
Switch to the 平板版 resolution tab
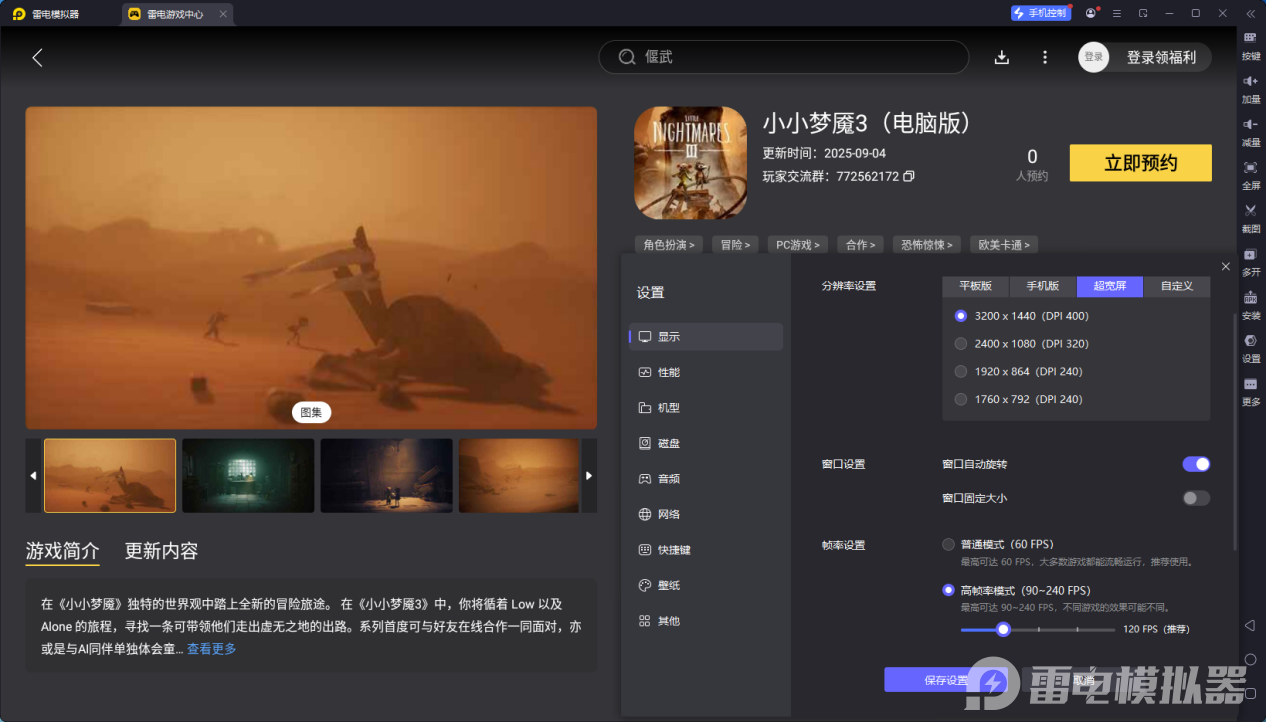click(976, 286)
